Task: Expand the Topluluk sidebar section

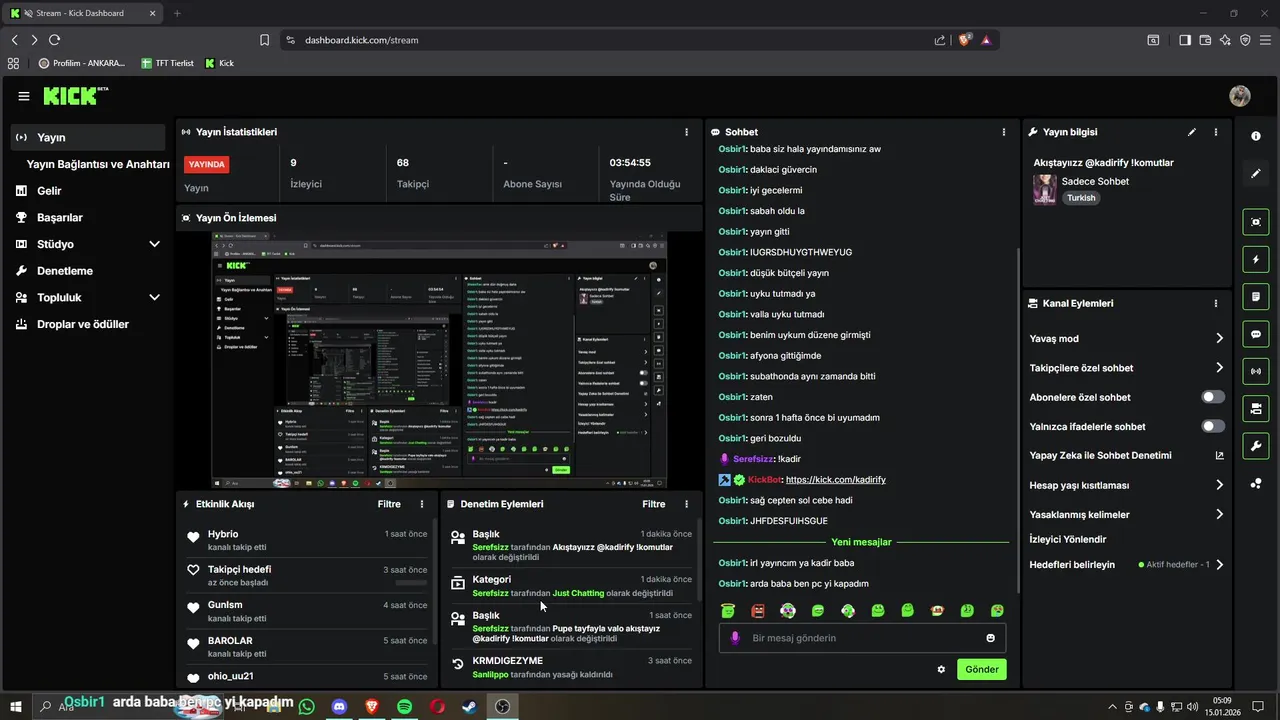Action: click(x=154, y=297)
